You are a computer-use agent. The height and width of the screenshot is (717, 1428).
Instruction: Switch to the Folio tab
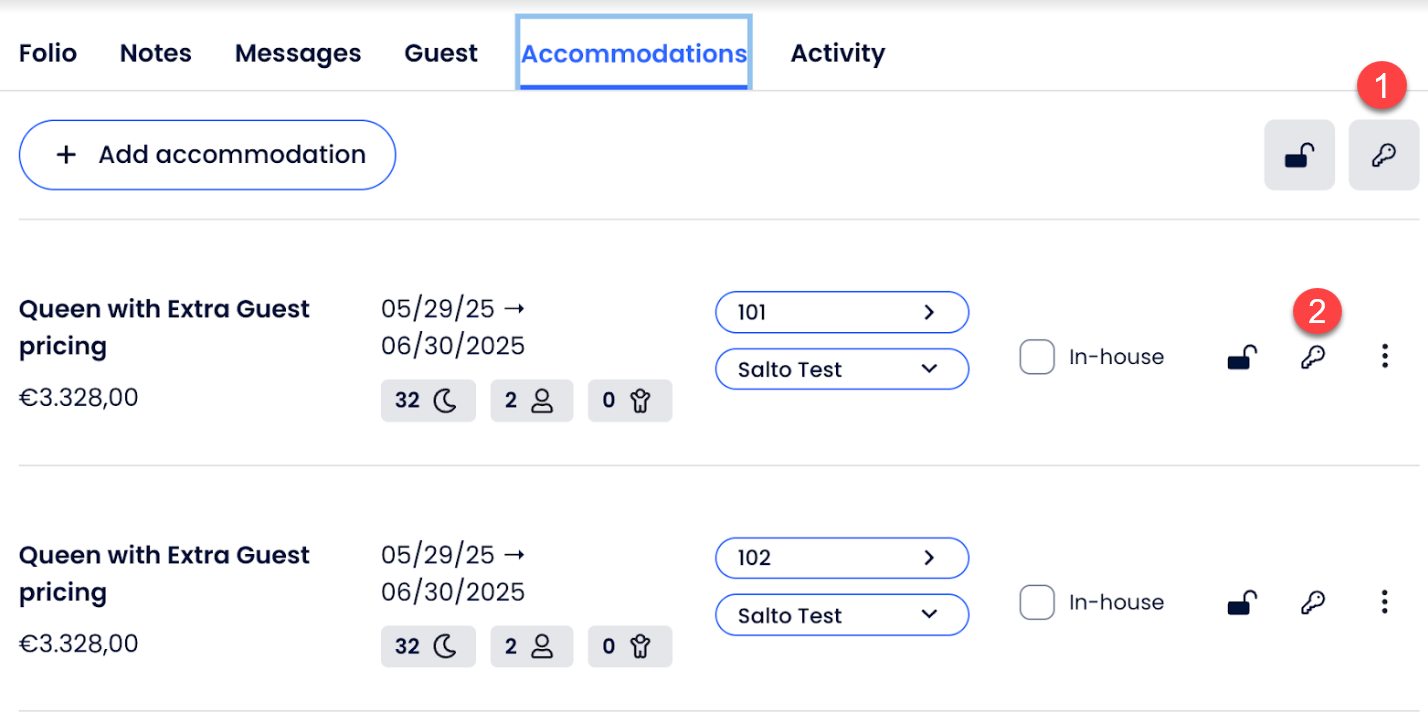coord(48,53)
